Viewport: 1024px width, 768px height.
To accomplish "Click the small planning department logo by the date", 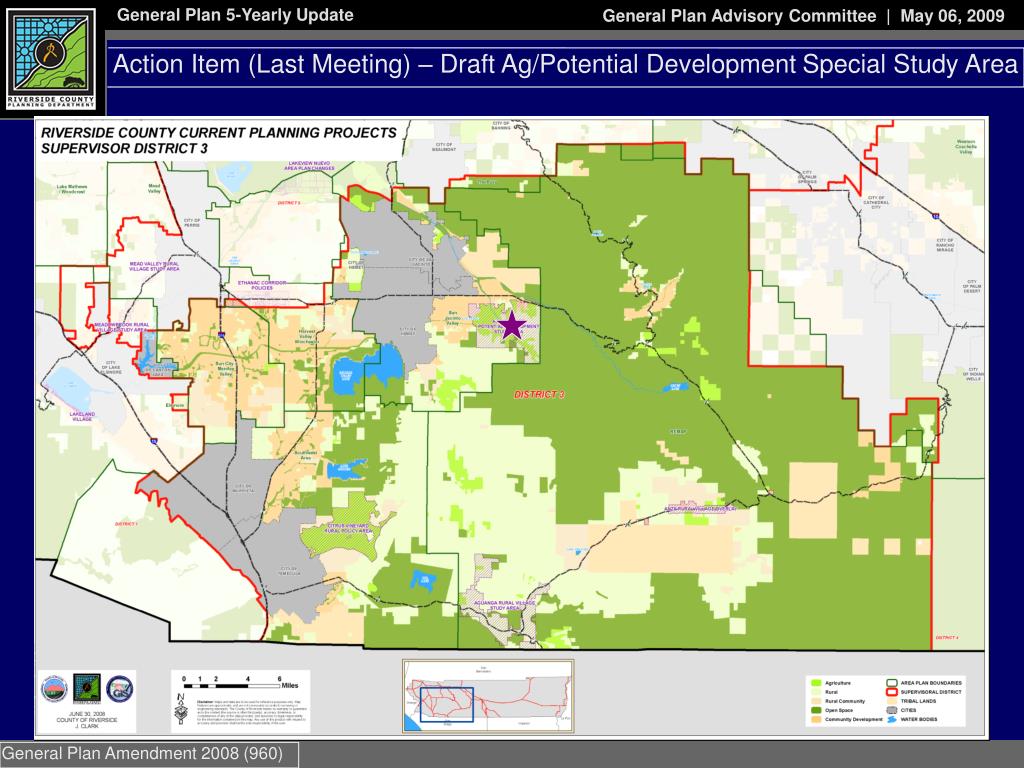I will pyautogui.click(x=87, y=689).
